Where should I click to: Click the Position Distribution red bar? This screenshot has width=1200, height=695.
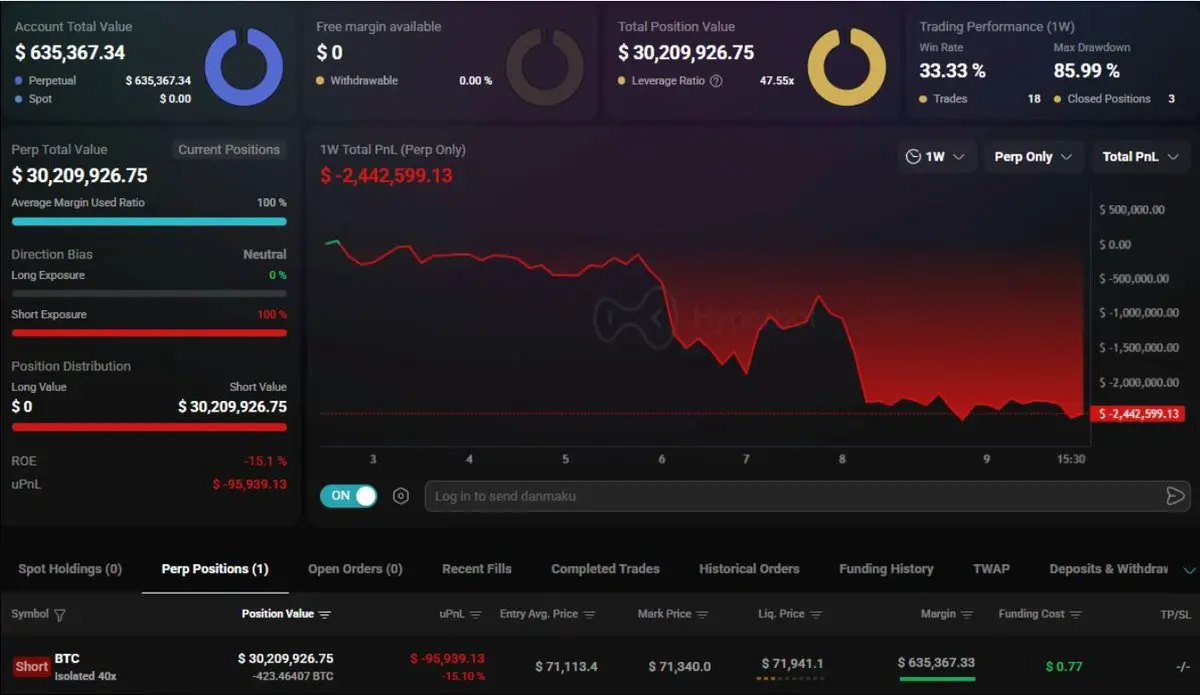[x=149, y=427]
